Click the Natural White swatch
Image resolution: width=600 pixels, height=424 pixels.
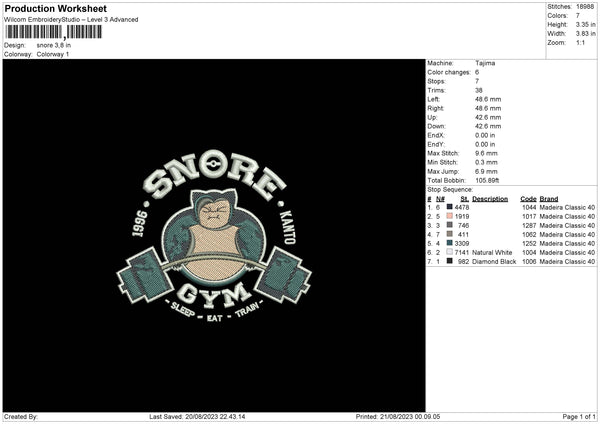(450, 252)
